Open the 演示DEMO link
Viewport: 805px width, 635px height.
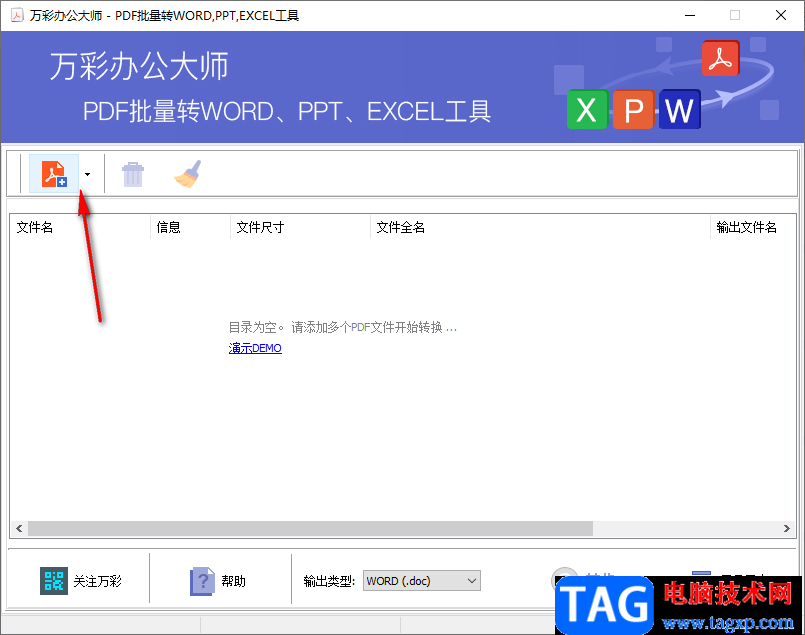tap(255, 348)
